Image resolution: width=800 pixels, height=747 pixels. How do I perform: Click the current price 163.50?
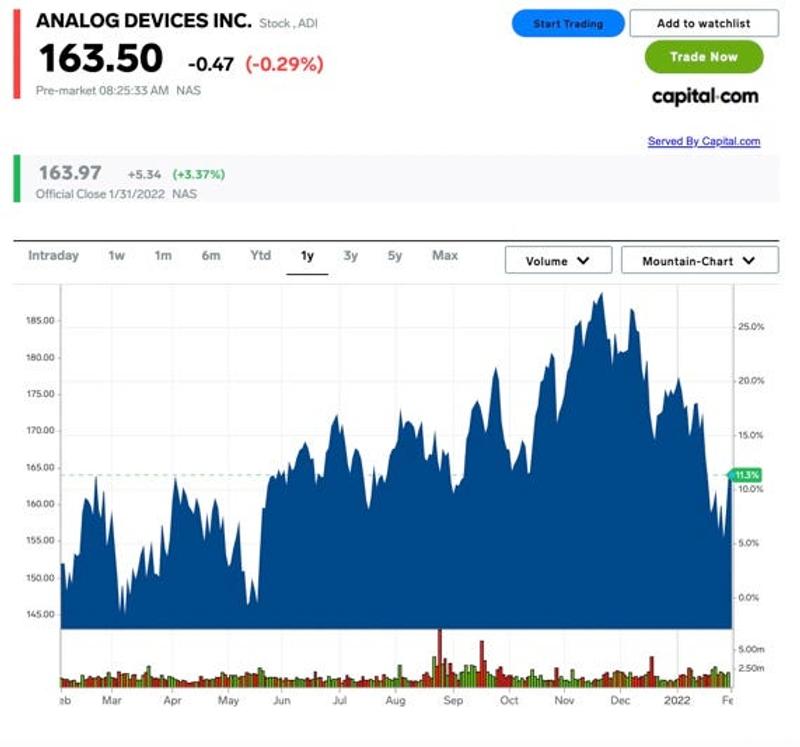[x=101, y=58]
